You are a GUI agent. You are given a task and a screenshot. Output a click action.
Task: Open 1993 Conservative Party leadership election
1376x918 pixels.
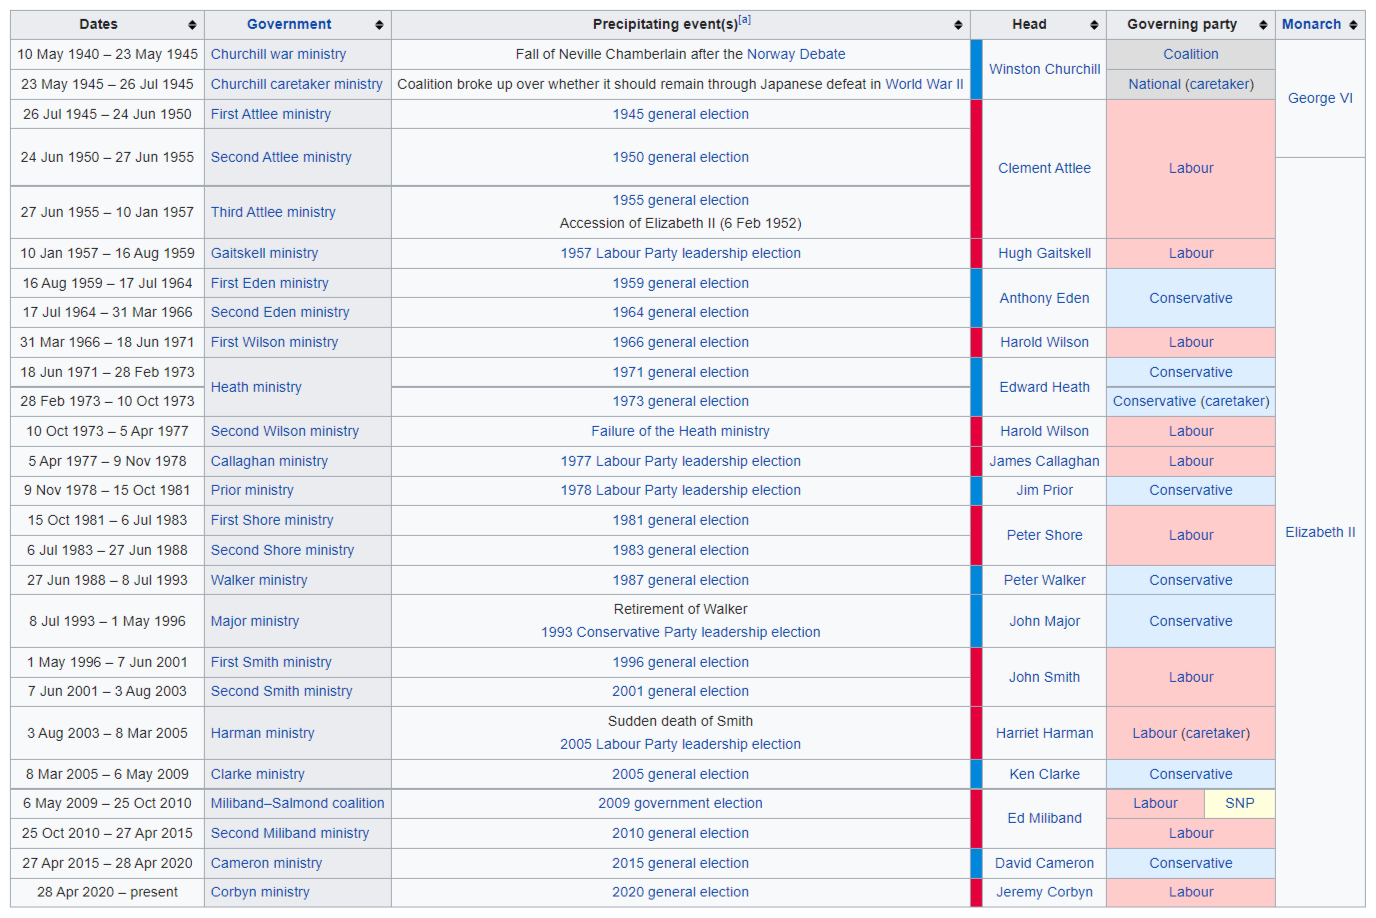pos(681,632)
